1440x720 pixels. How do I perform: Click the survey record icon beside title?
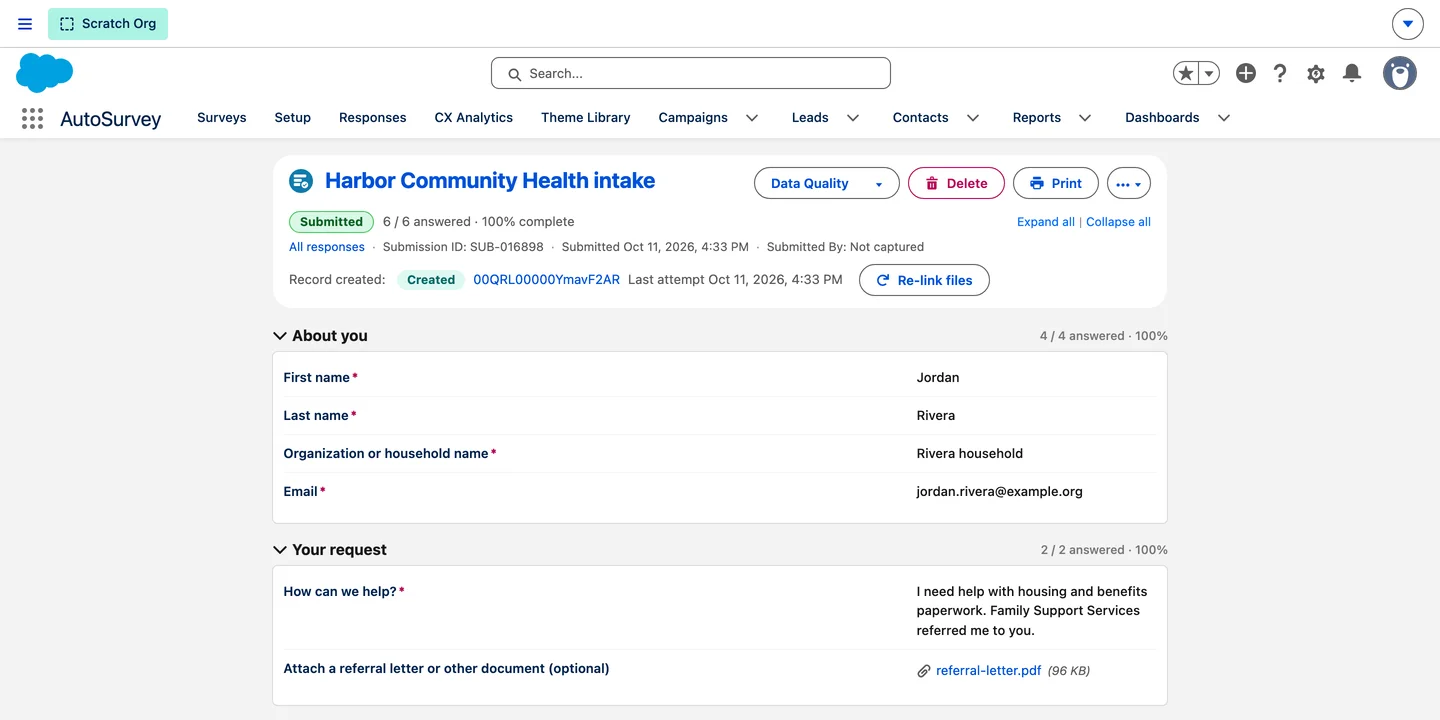coord(301,181)
